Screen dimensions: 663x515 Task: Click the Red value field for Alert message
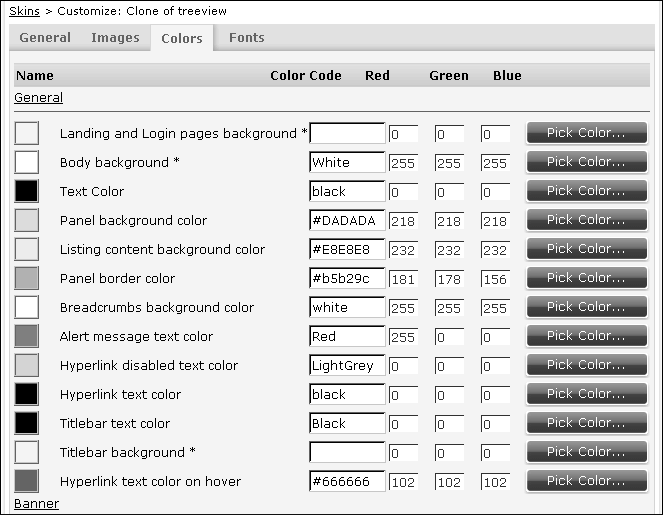pyautogui.click(x=404, y=337)
